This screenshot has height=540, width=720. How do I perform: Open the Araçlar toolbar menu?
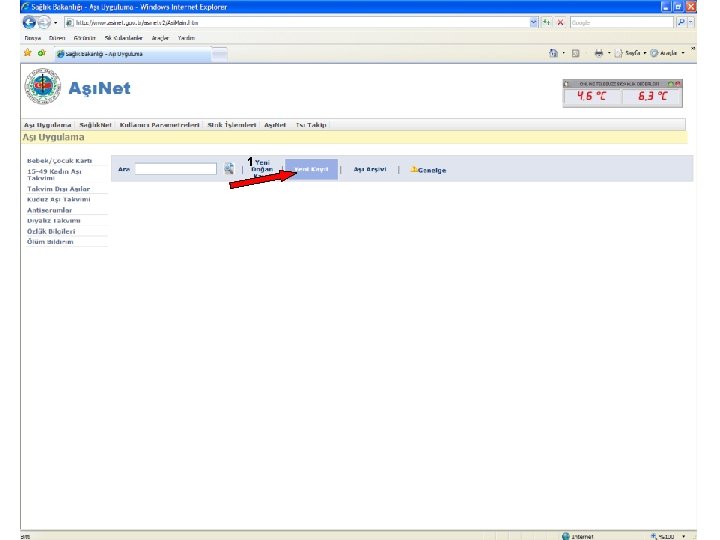[667, 53]
